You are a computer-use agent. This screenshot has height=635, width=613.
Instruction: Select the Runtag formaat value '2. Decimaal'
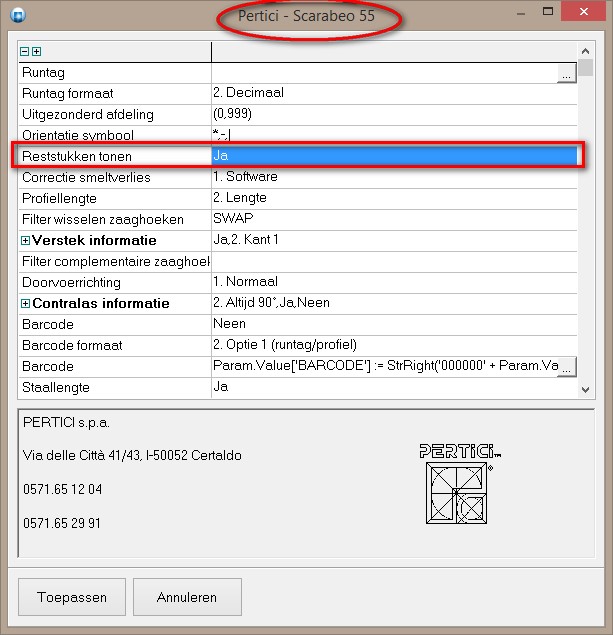[248, 92]
